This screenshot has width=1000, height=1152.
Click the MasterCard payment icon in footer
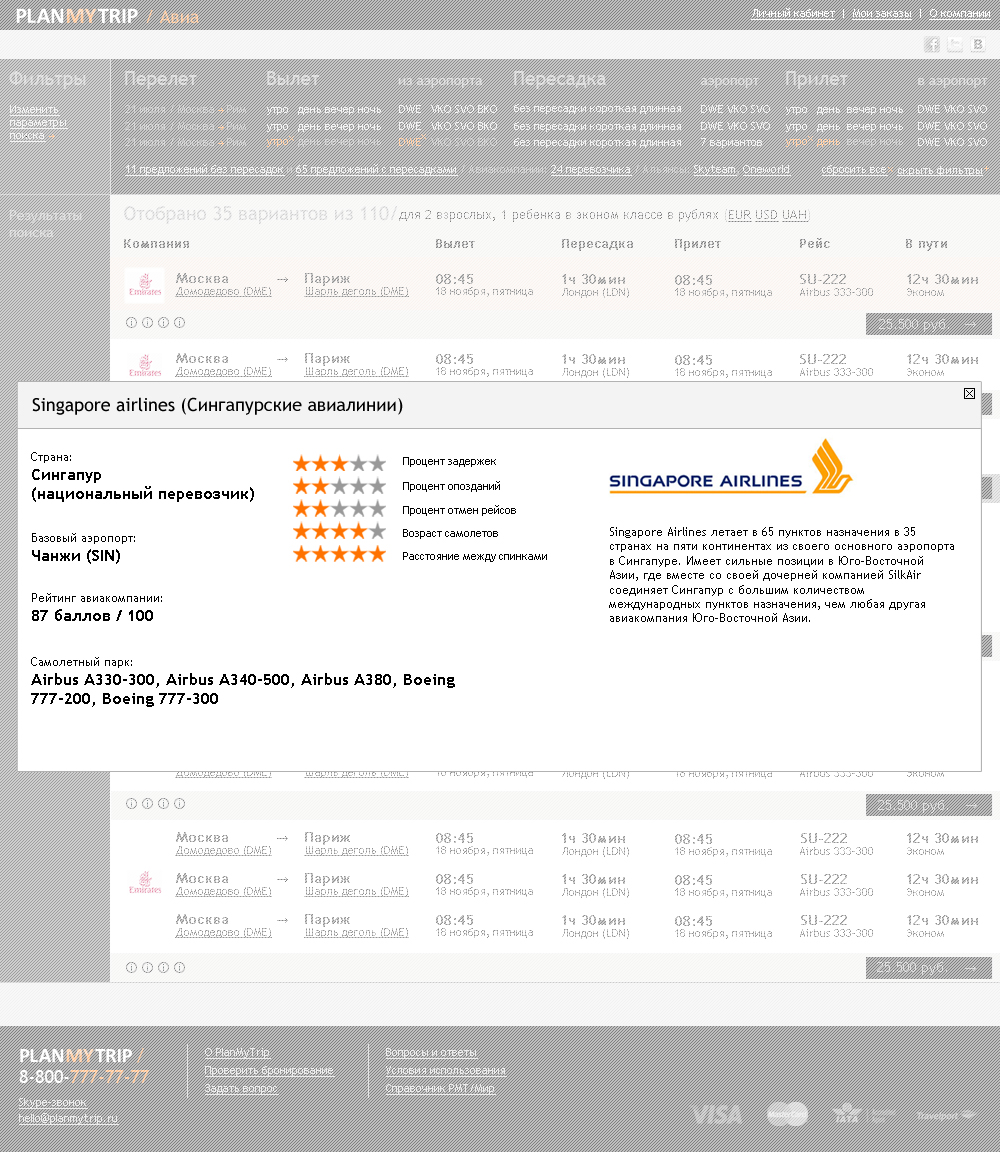pos(787,1114)
